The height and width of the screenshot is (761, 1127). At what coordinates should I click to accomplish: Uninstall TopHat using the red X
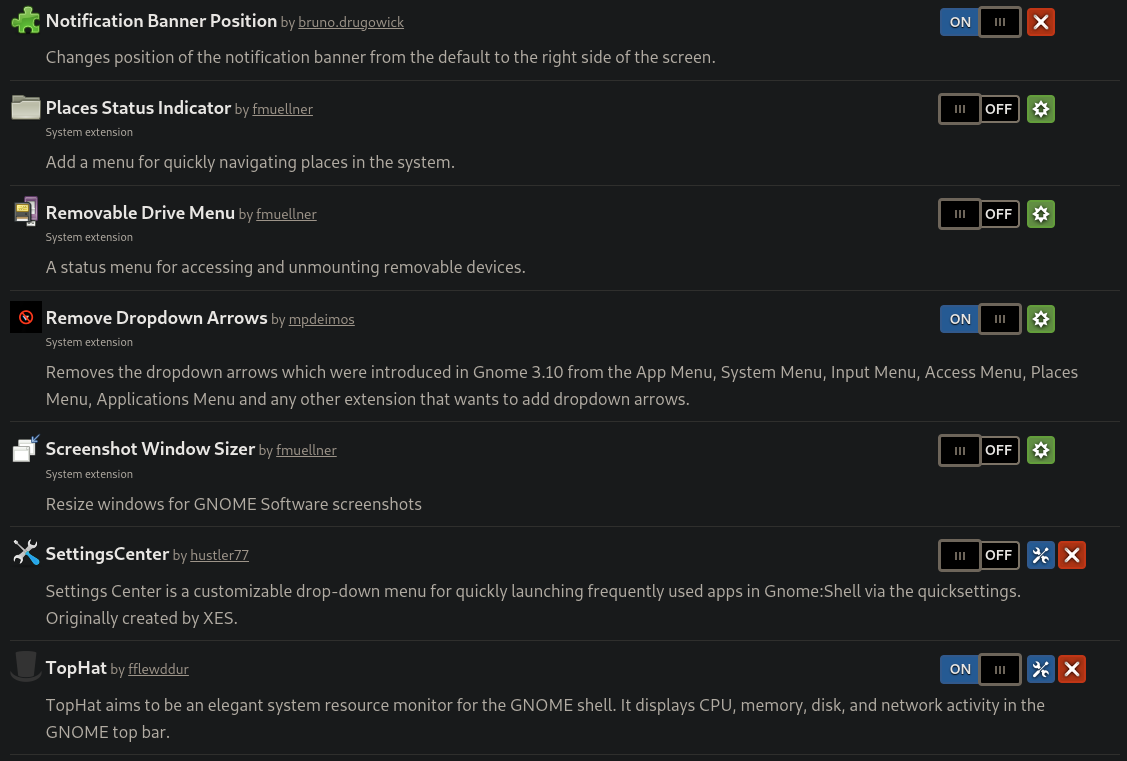click(x=1072, y=669)
